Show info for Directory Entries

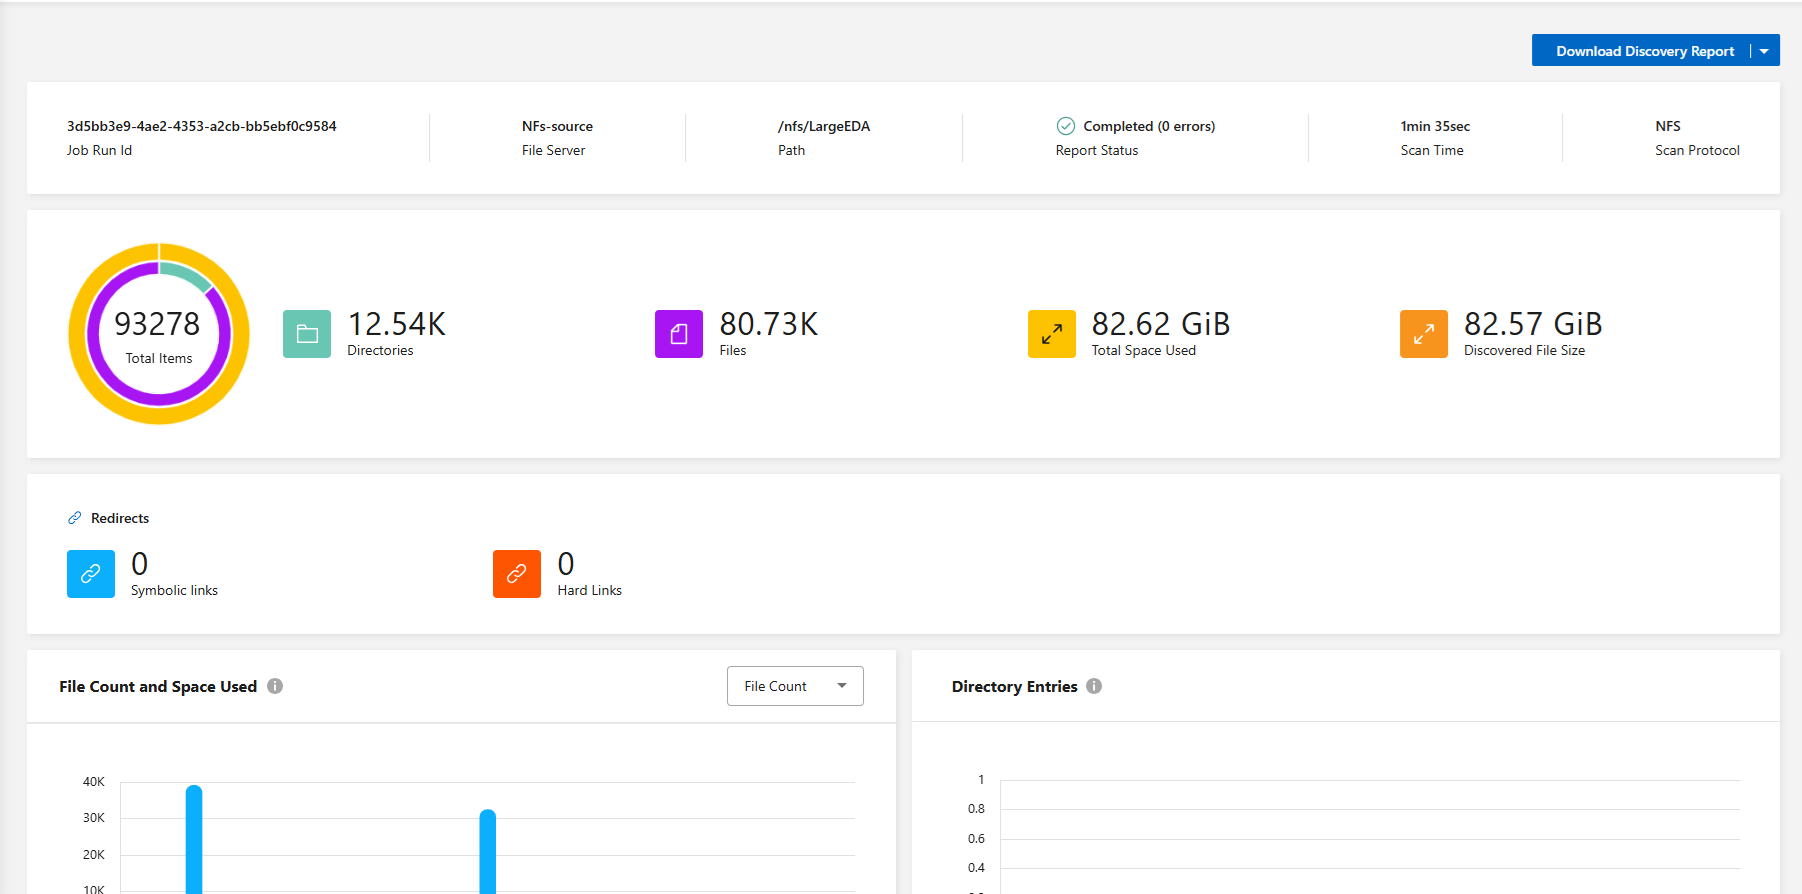[1094, 686]
